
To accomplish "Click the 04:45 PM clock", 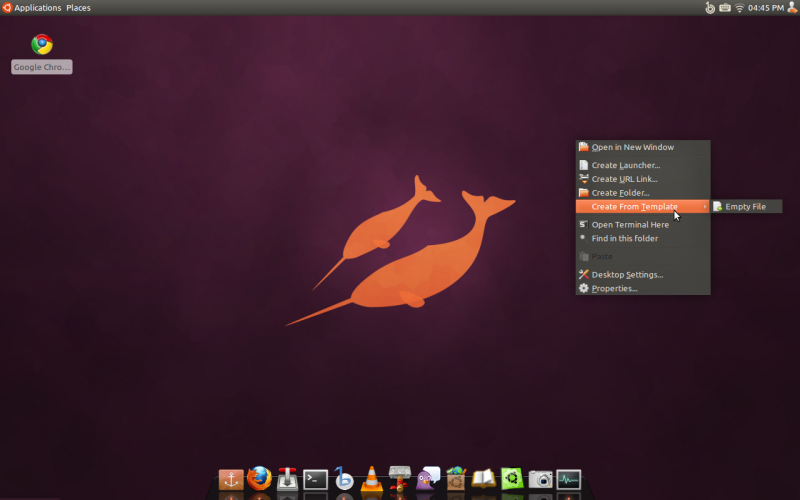I will [766, 8].
